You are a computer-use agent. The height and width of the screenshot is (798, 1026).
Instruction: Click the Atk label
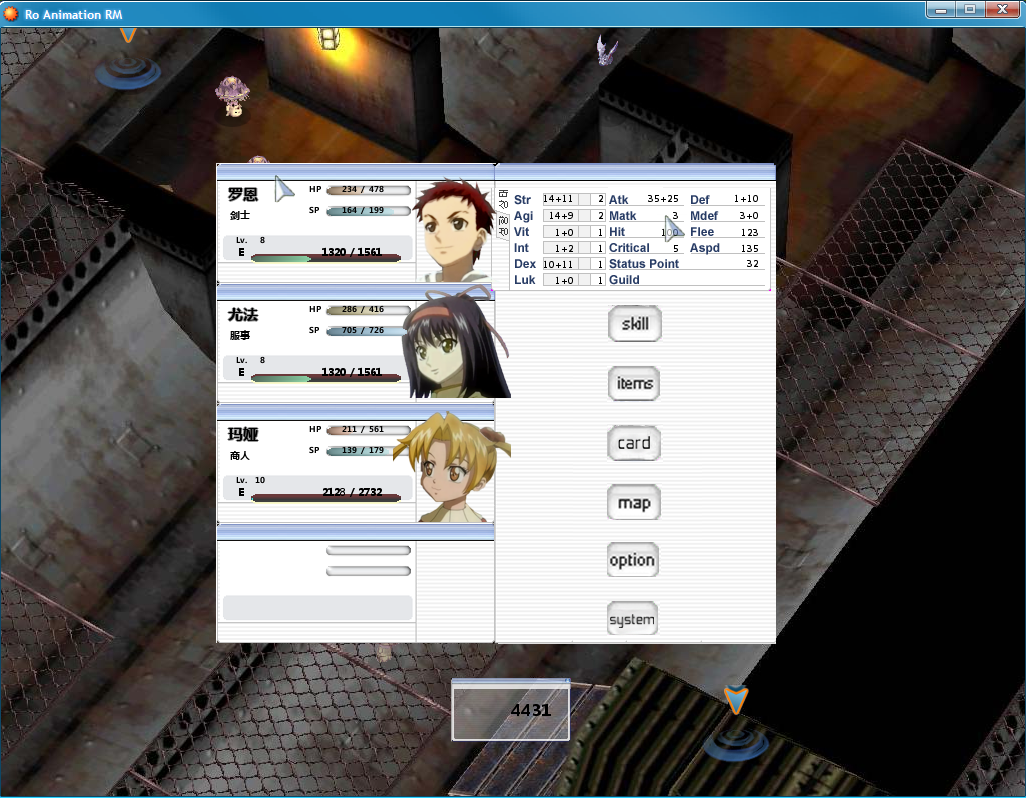pyautogui.click(x=618, y=200)
